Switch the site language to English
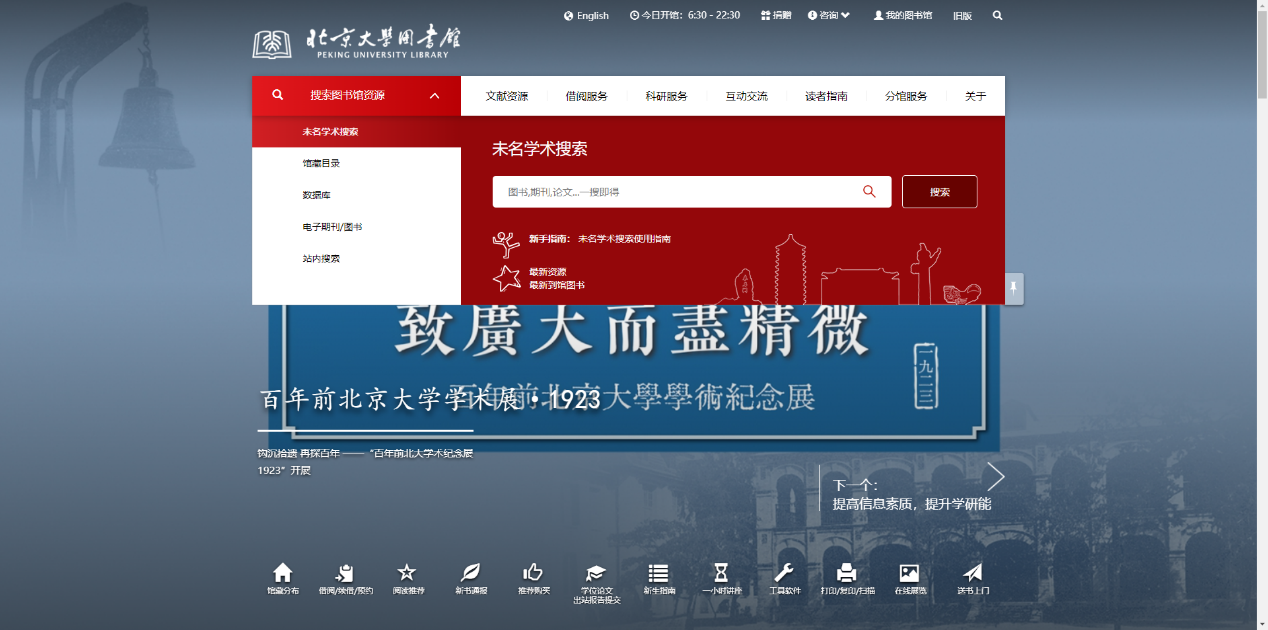 pos(586,15)
